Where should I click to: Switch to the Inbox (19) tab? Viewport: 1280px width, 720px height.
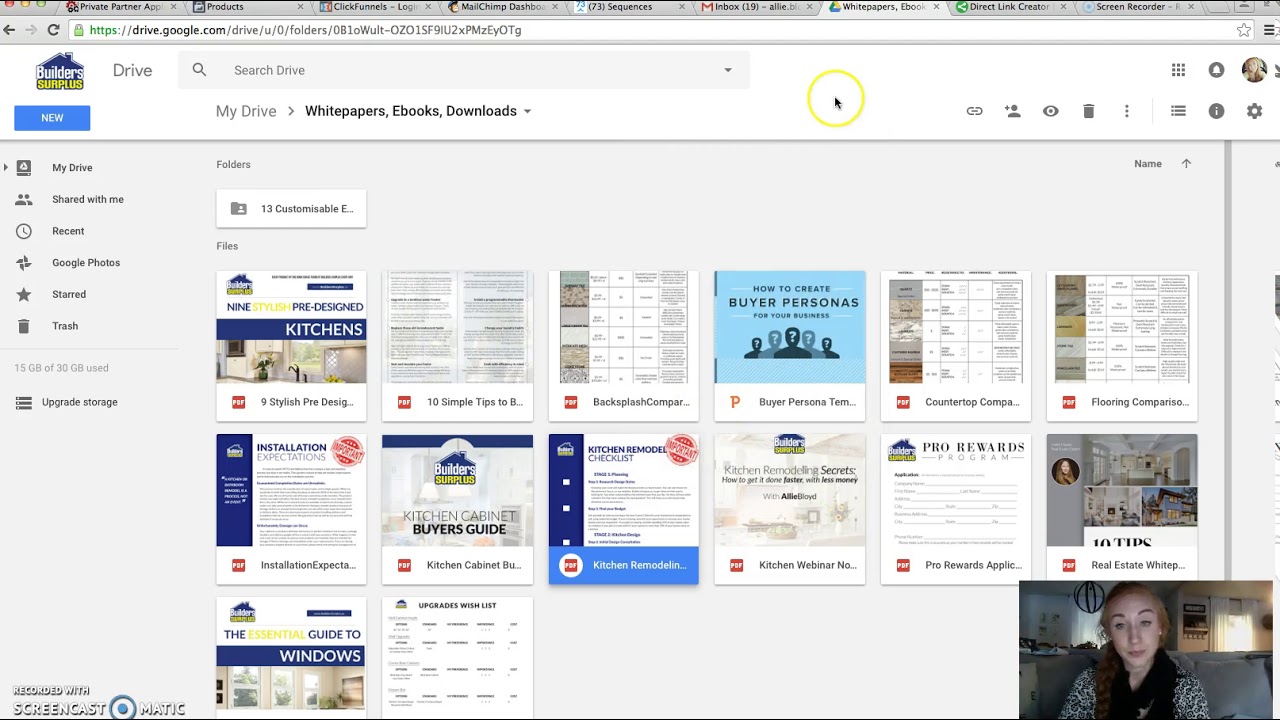[x=755, y=7]
